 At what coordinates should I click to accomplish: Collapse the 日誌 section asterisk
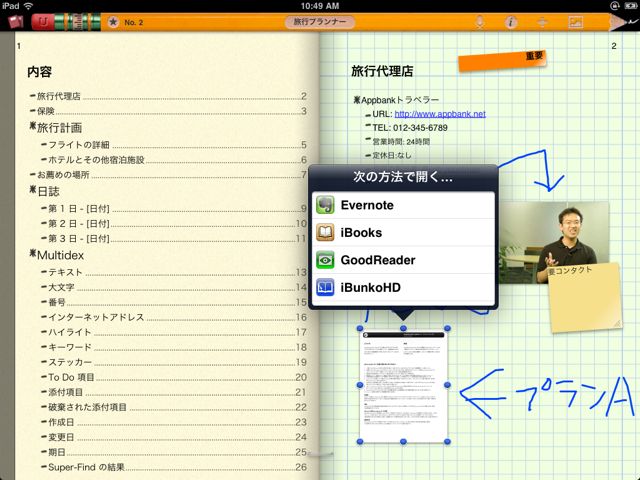33,189
